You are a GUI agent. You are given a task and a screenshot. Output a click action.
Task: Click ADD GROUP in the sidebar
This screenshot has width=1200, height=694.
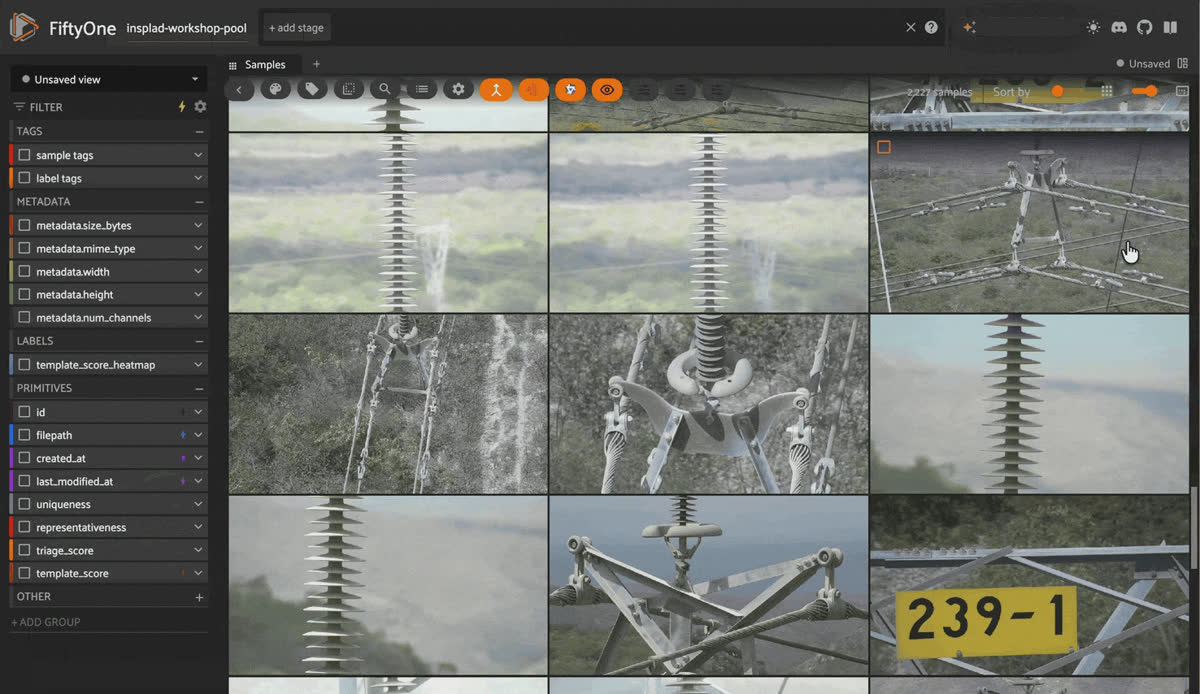coord(46,622)
